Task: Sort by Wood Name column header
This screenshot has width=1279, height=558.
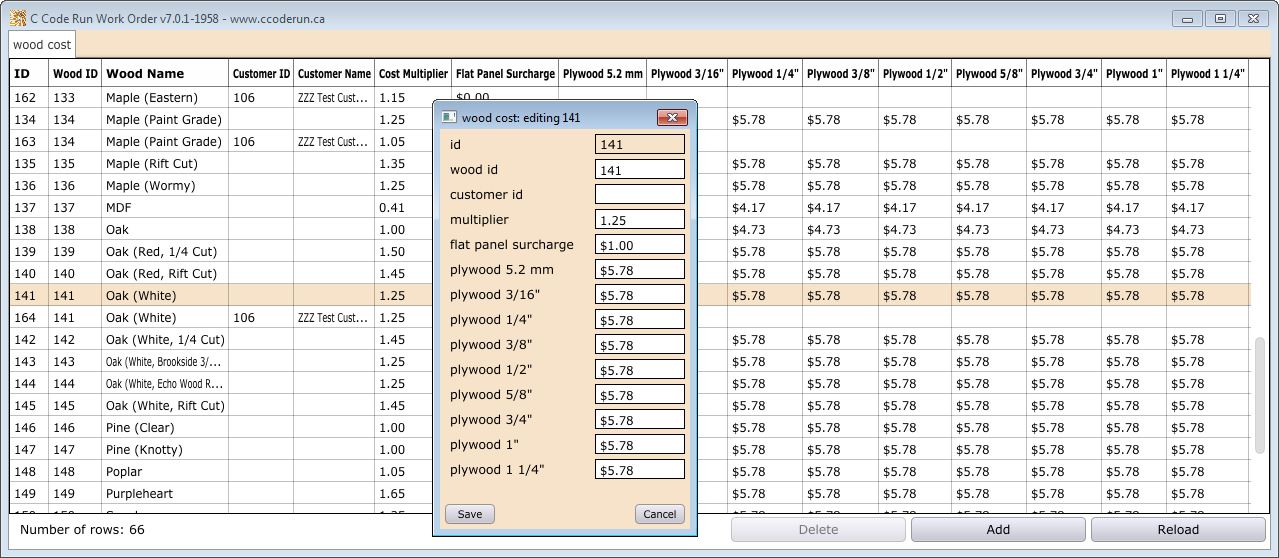Action: click(x=145, y=73)
